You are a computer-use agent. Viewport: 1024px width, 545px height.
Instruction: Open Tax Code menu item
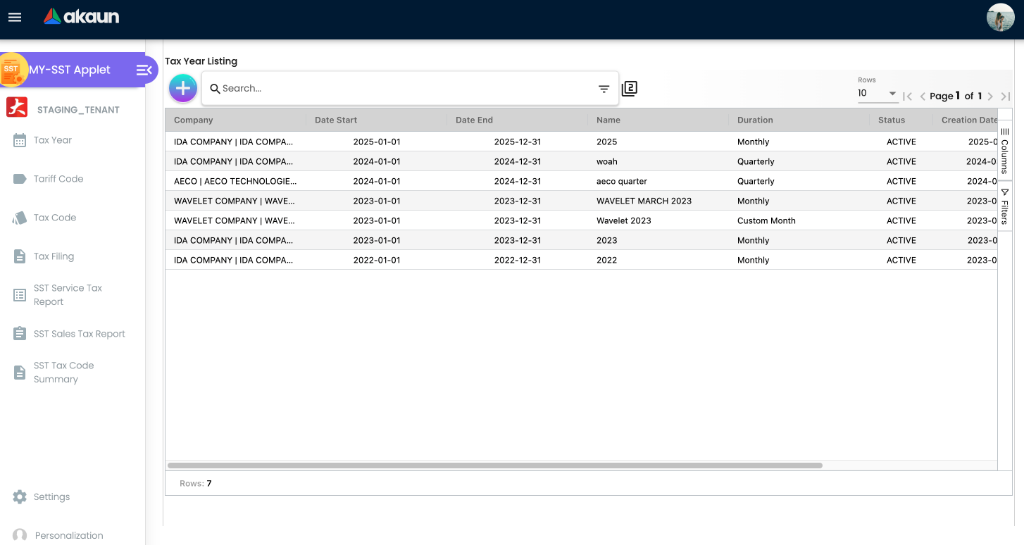click(x=55, y=218)
